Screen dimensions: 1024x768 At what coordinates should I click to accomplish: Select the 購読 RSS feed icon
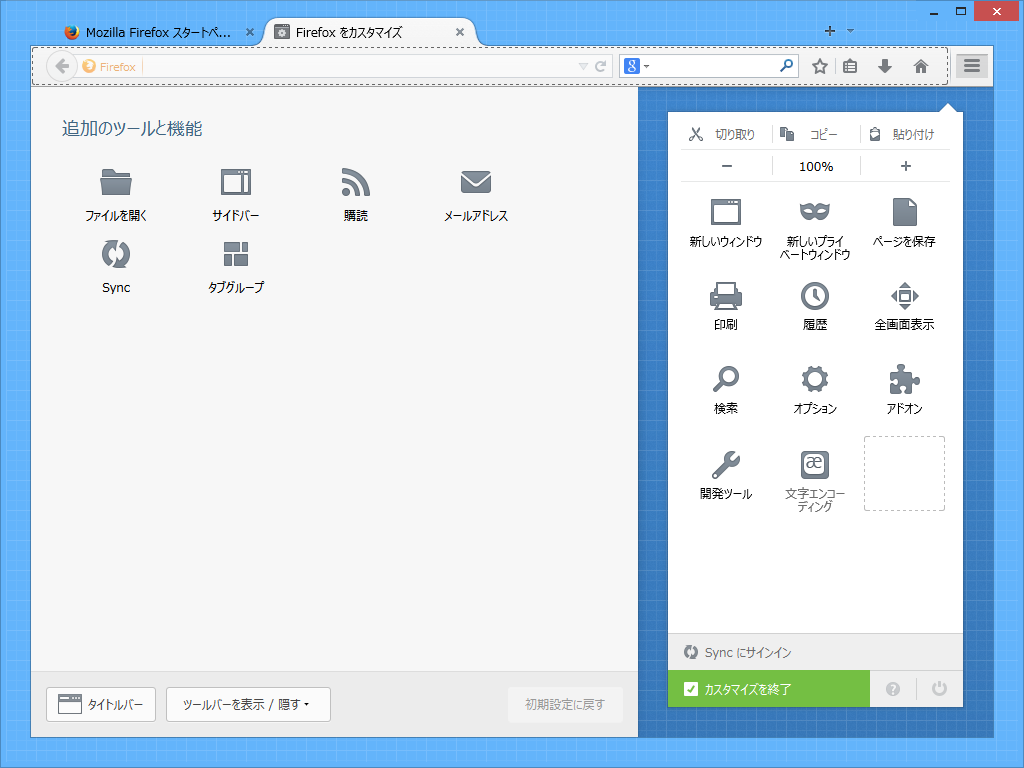tap(355, 182)
